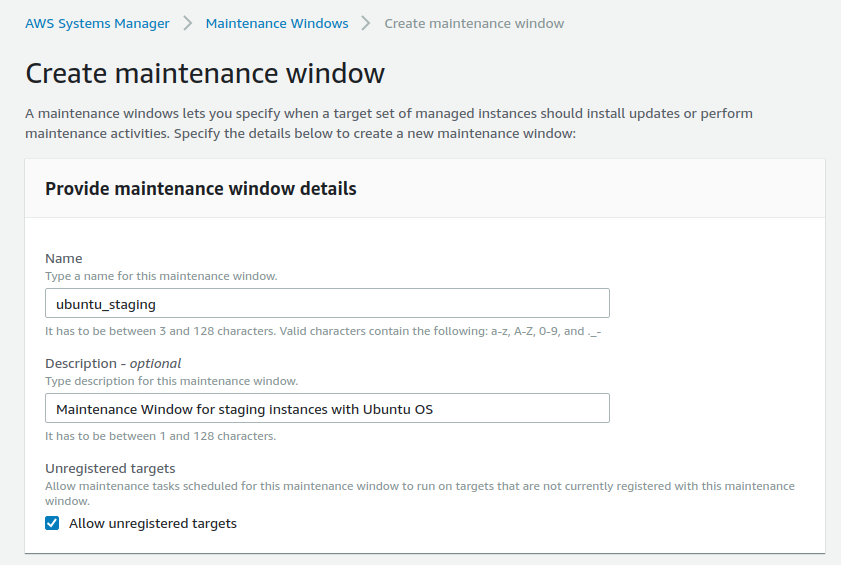Open the AWS Systems Manager breadcrumb link
The image size is (841, 565).
(97, 23)
